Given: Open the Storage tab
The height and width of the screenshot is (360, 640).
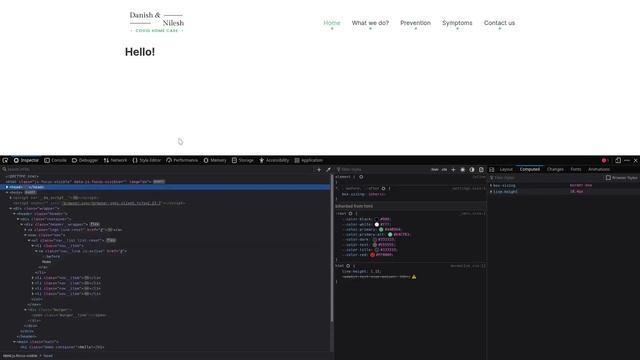Looking at the screenshot, I should click(243, 160).
